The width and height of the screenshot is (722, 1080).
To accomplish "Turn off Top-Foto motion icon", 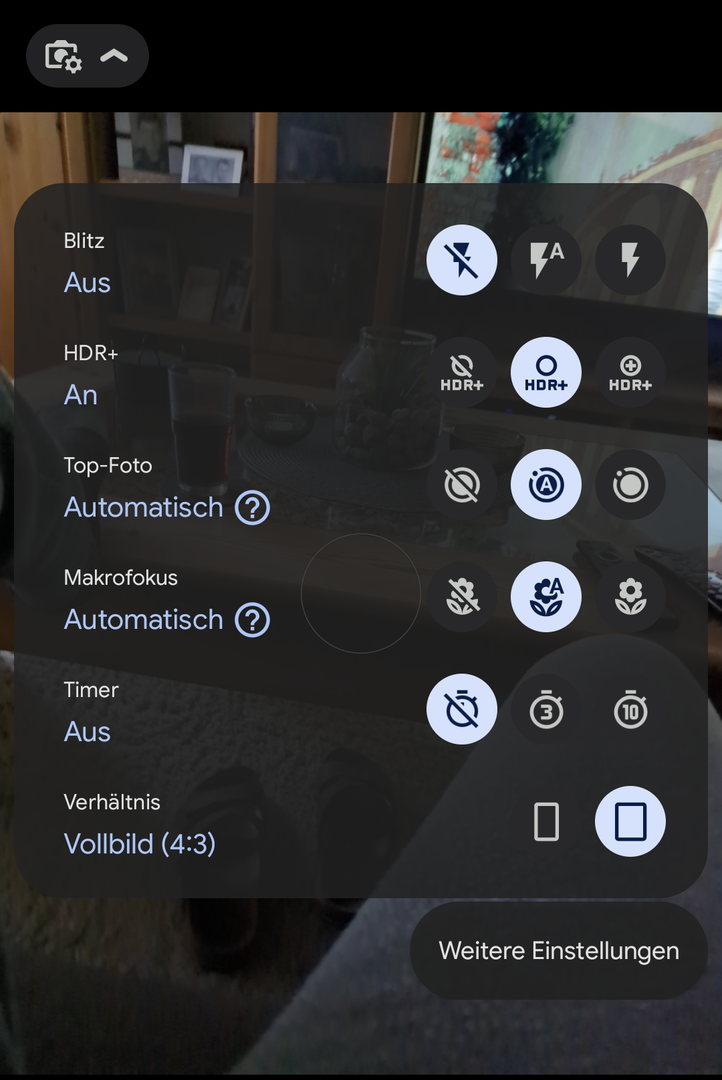I will click(x=462, y=485).
